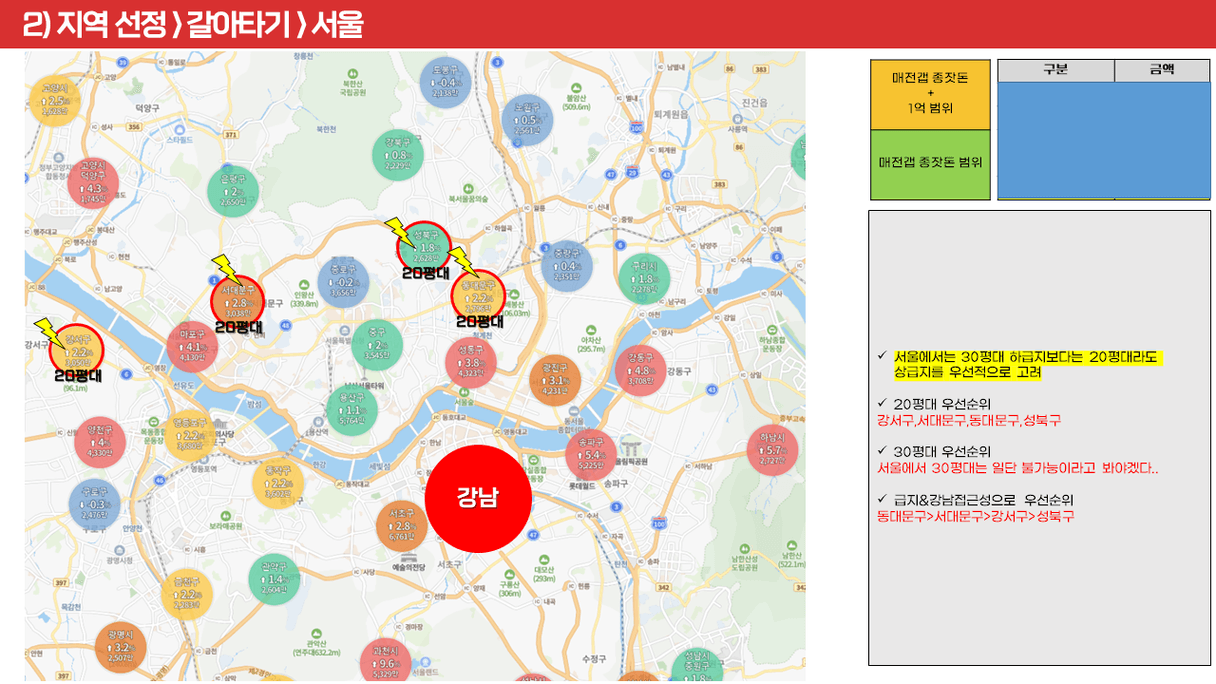The width and height of the screenshot is (1216, 684).
Task: Select the 서초구 2.8% bubble
Action: click(x=400, y=525)
